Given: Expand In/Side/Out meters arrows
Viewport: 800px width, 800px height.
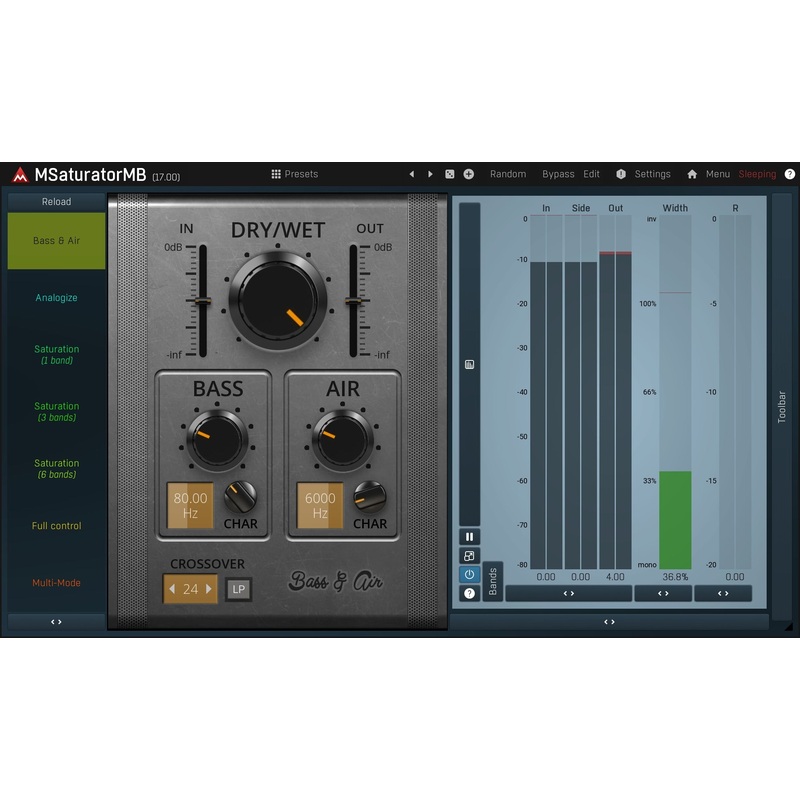Looking at the screenshot, I should pos(569,593).
